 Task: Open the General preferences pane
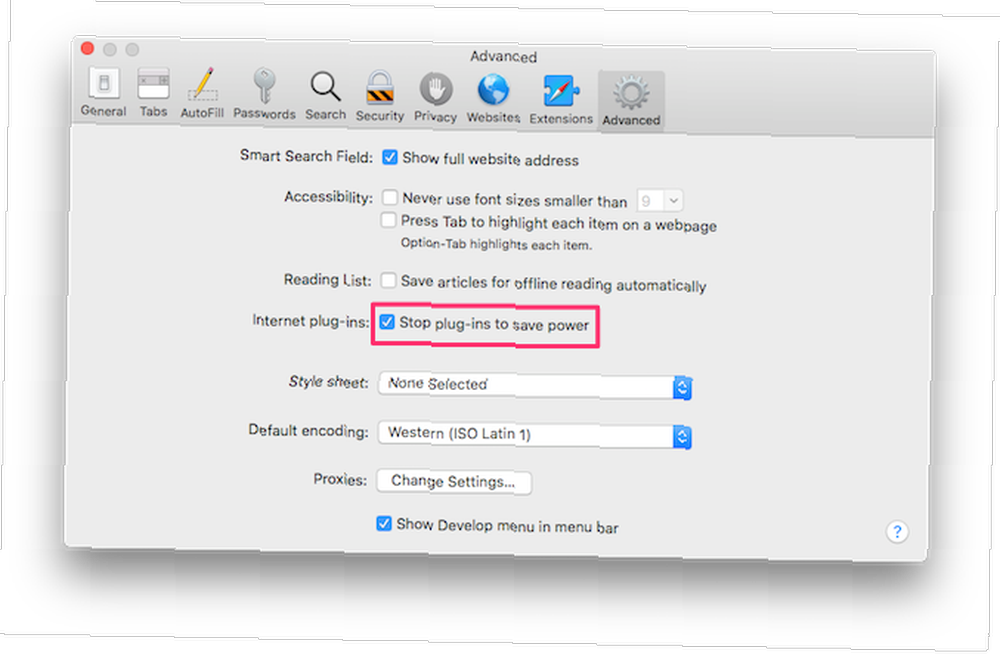(x=103, y=93)
